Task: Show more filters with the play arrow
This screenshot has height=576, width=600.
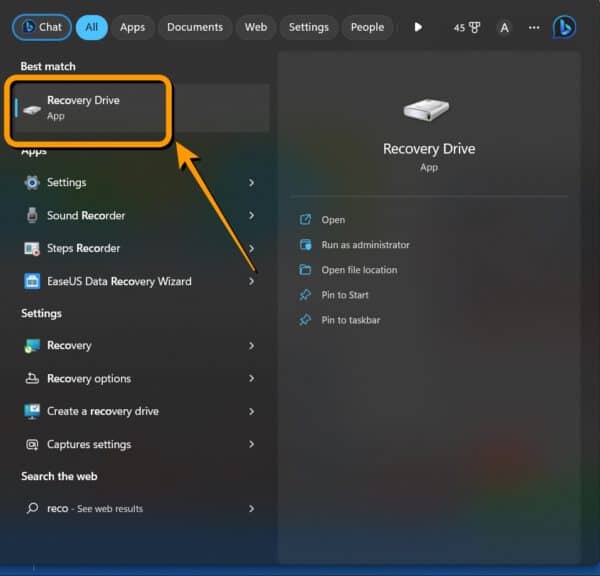Action: [418, 27]
